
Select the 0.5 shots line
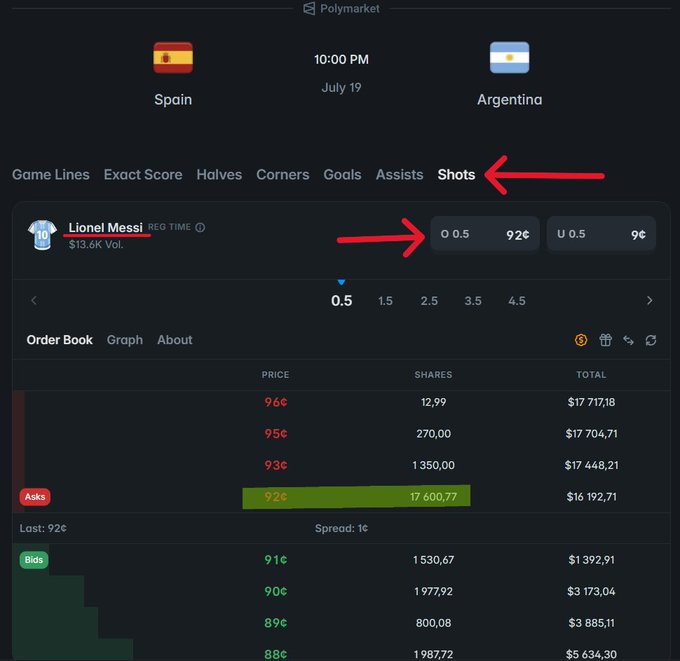click(342, 301)
